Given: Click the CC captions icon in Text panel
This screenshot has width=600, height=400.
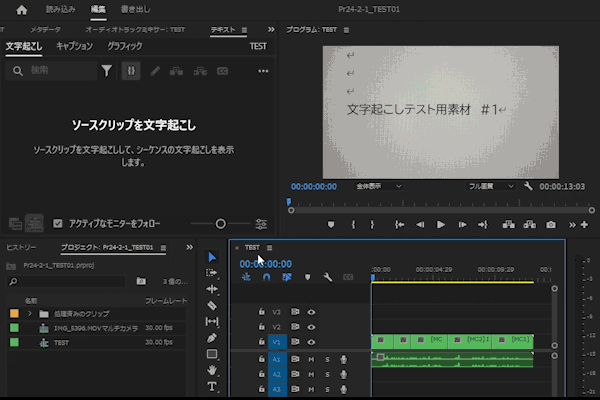Looking at the screenshot, I should [x=222, y=71].
